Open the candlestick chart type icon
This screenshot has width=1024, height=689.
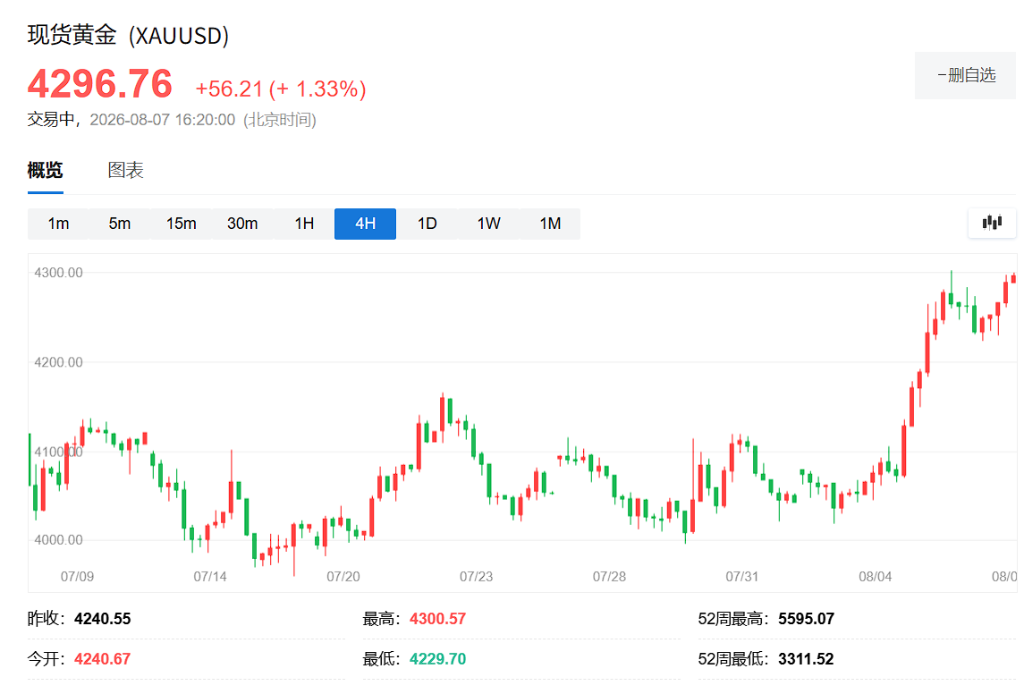pyautogui.click(x=991, y=223)
